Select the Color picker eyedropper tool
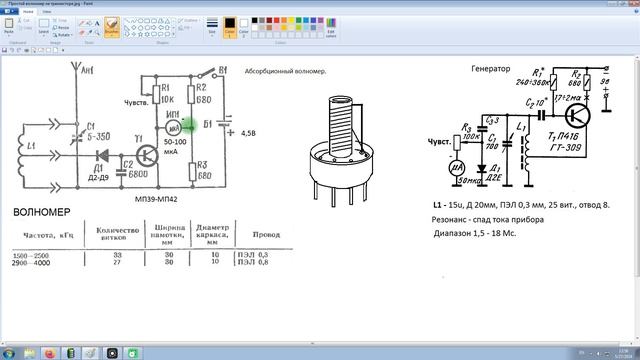The width and height of the screenshot is (640, 360). pyautogui.click(x=89, y=32)
